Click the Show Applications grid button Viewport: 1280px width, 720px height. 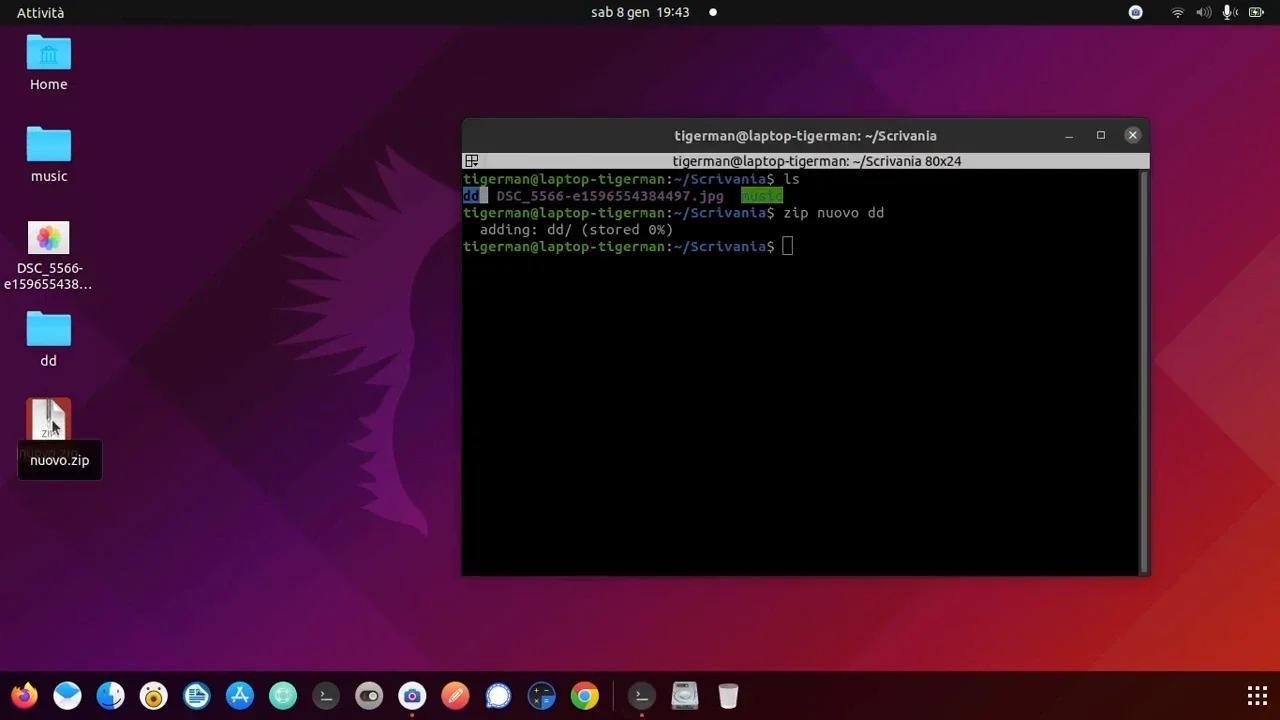[x=1256, y=695]
